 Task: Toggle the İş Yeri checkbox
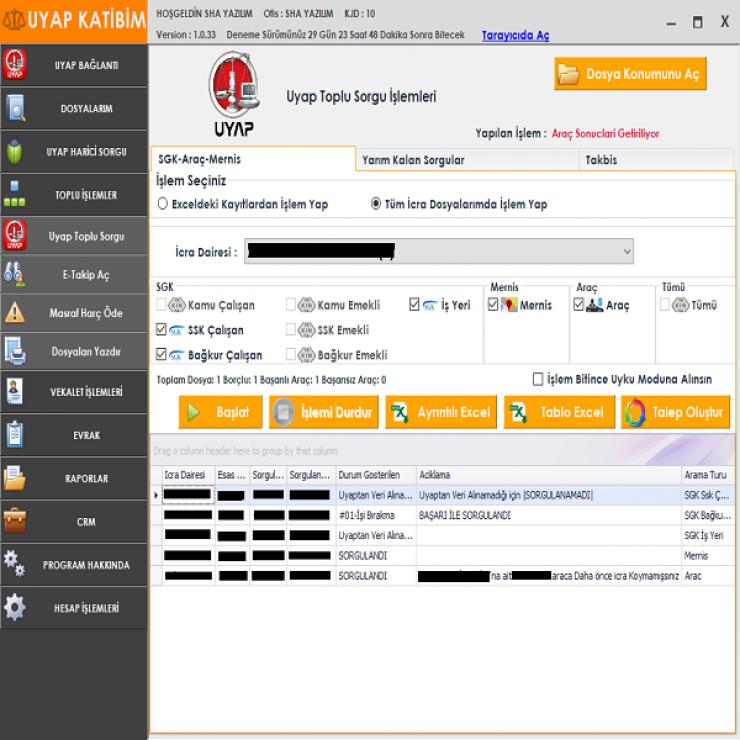[x=414, y=304]
